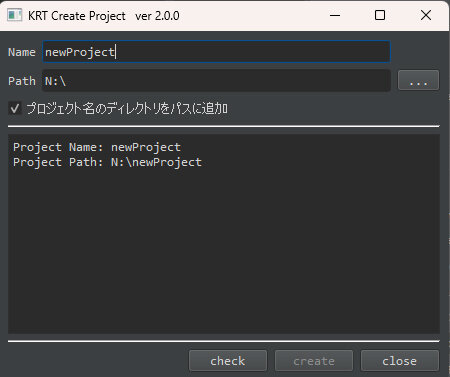450x377 pixels.
Task: Click the Path label
Action: click(22, 81)
